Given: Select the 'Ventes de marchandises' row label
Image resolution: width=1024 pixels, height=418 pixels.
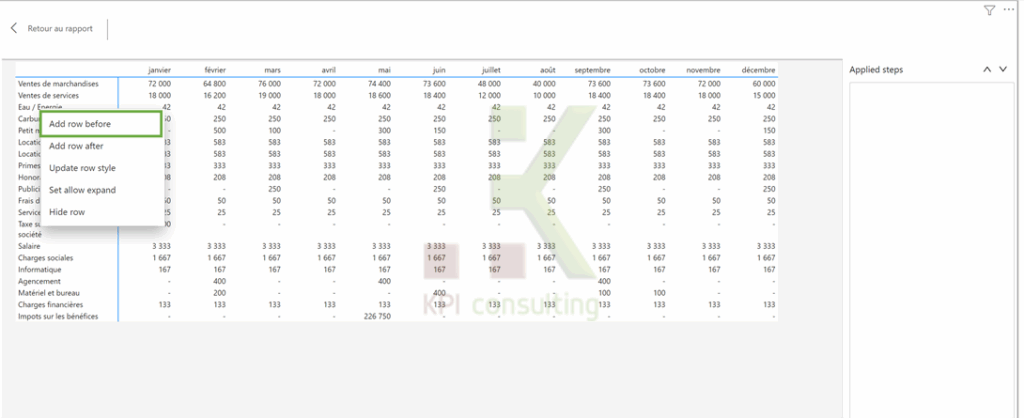Looking at the screenshot, I should pos(59,83).
